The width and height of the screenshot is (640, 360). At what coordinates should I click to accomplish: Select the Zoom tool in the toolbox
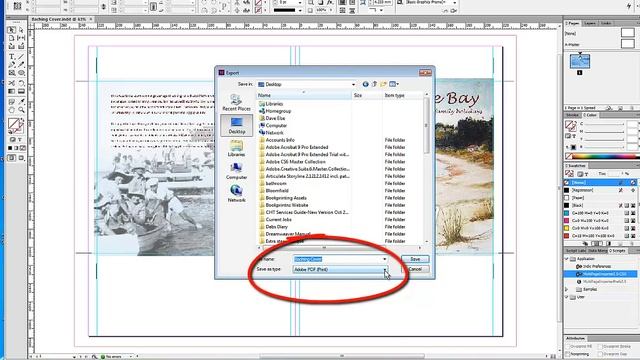coord(21,110)
